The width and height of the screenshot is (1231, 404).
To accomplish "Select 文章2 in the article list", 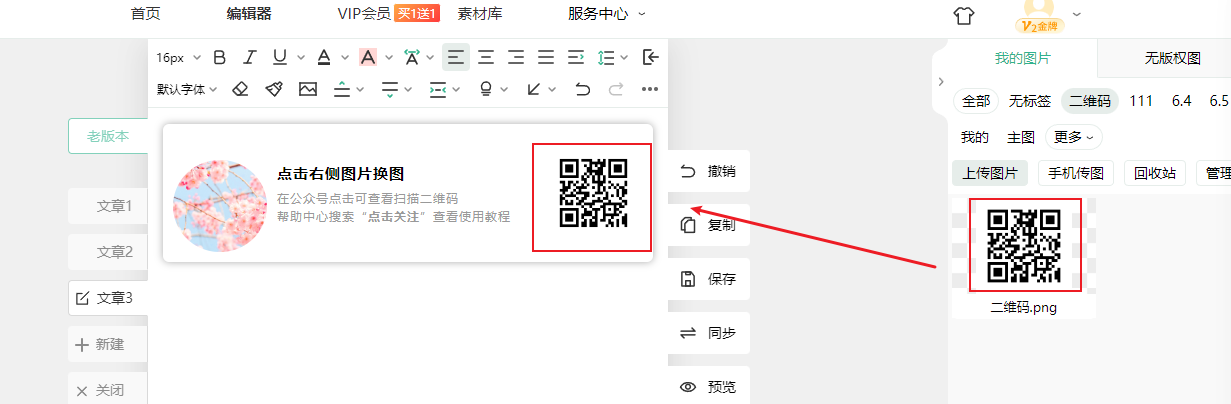I will pyautogui.click(x=108, y=252).
